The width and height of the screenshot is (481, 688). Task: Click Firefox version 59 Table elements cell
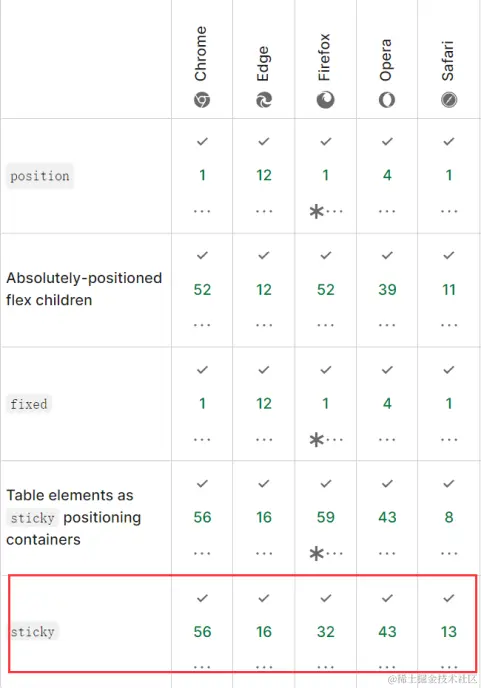(x=326, y=517)
